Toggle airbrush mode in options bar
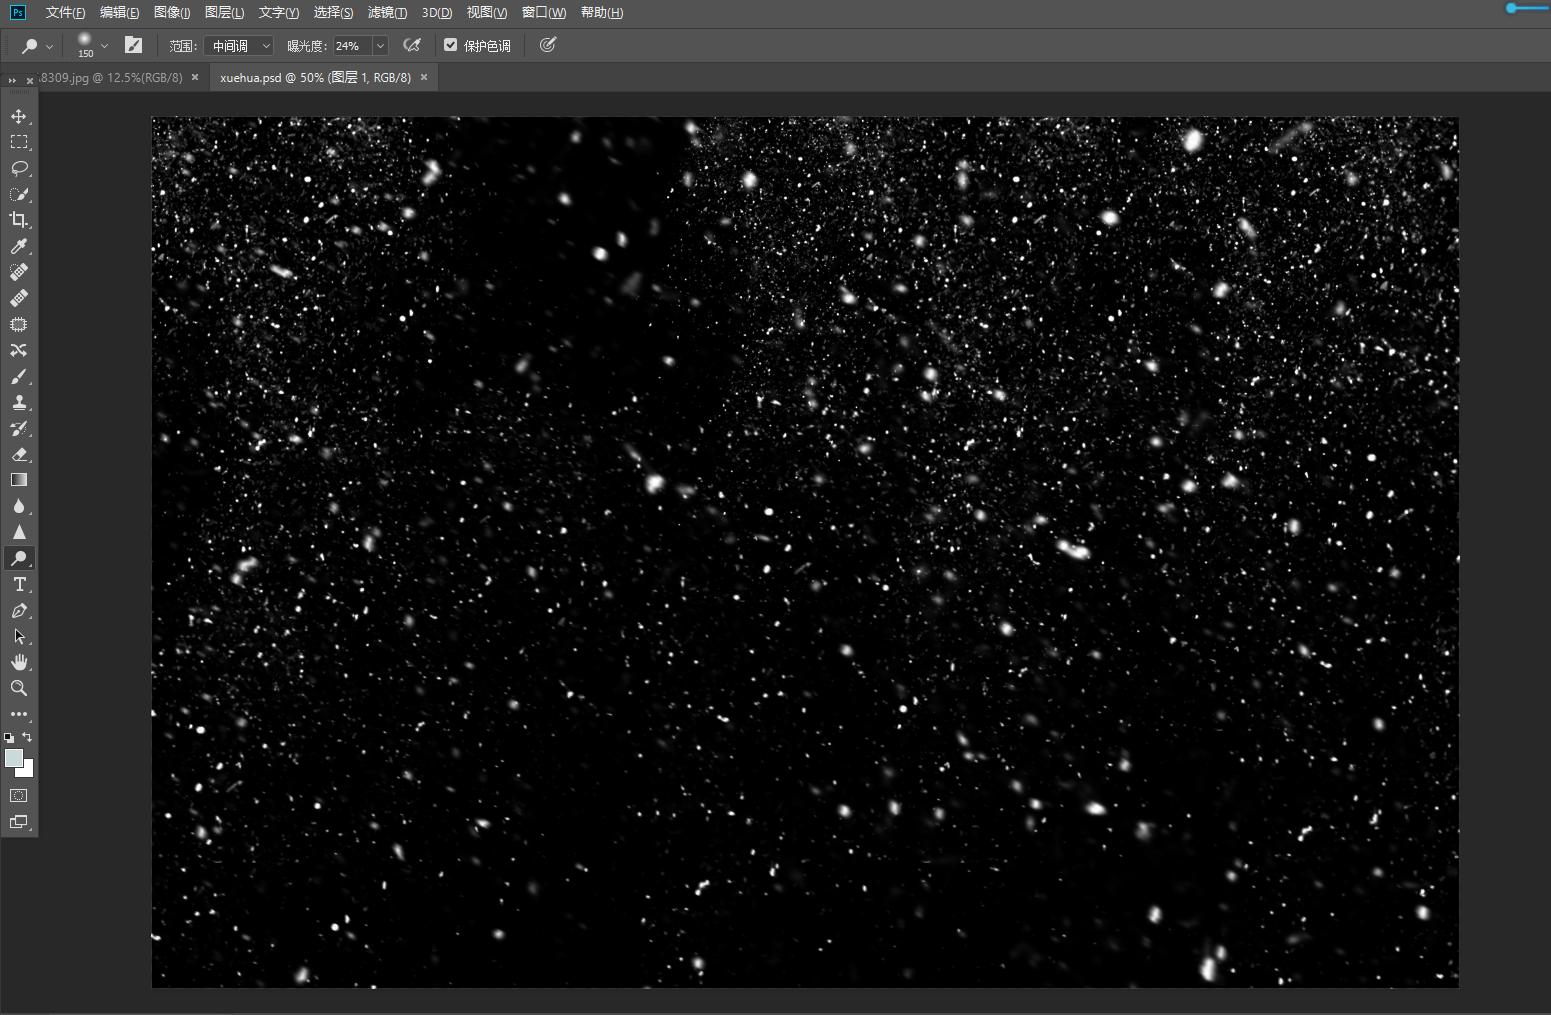1551x1015 pixels. tap(411, 45)
